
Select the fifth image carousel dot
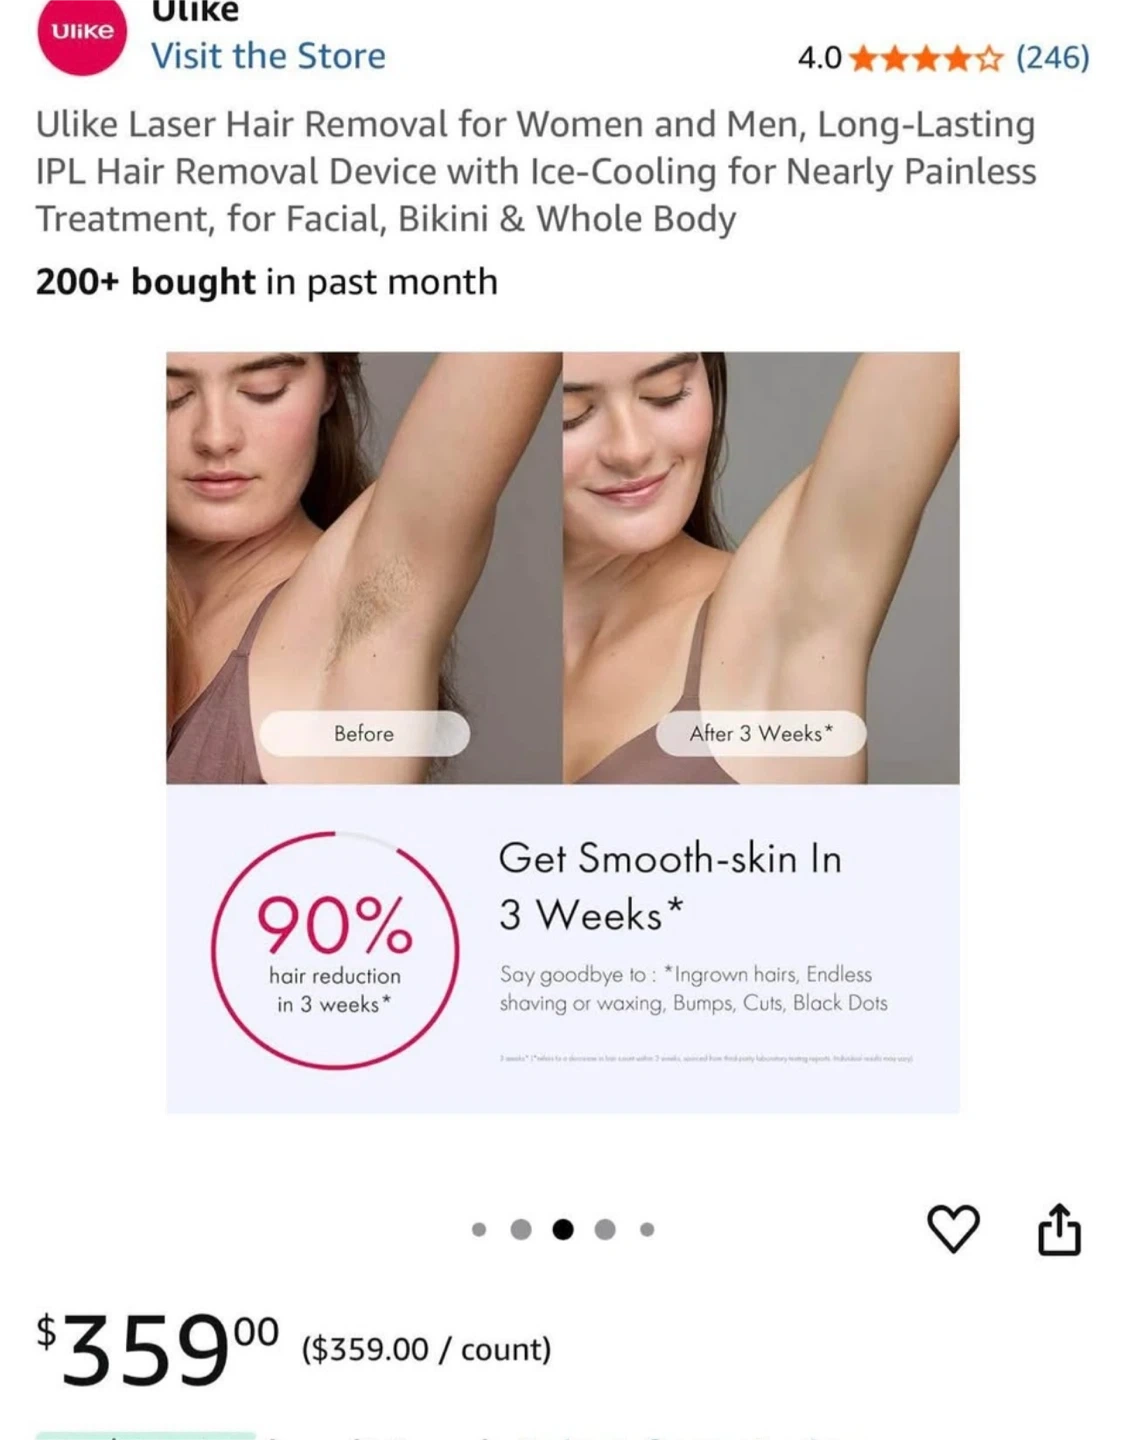point(647,1230)
